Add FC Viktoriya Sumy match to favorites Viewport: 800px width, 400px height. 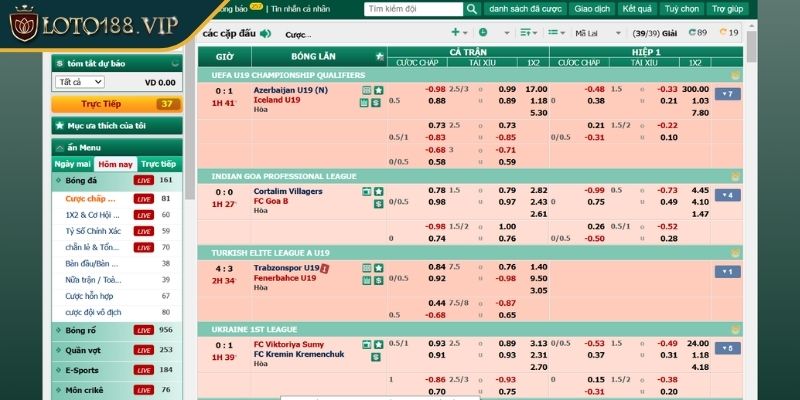(x=378, y=345)
